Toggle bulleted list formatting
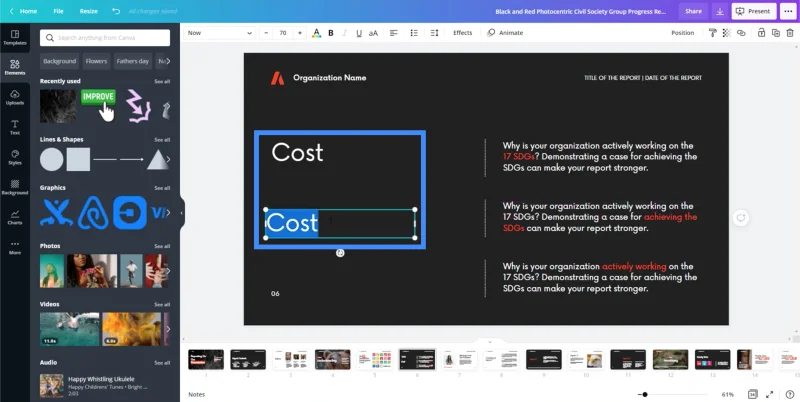 [x=414, y=33]
